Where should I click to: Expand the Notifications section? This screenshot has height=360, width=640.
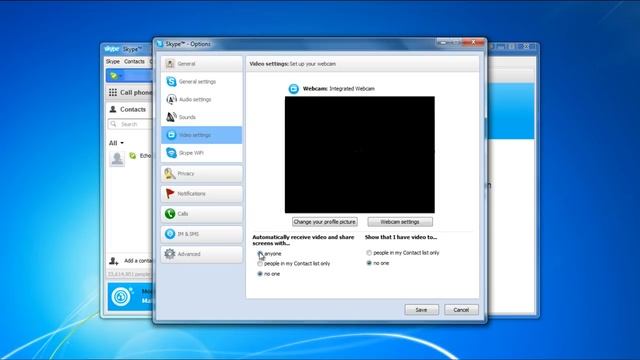point(202,193)
